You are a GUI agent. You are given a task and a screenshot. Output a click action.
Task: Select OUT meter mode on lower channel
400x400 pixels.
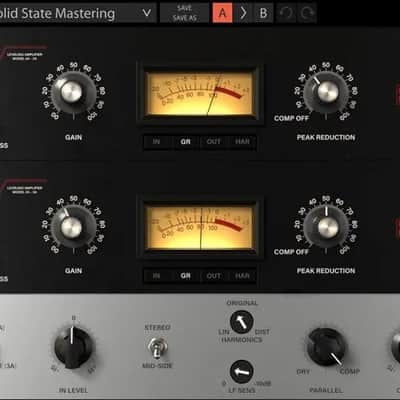214,276
